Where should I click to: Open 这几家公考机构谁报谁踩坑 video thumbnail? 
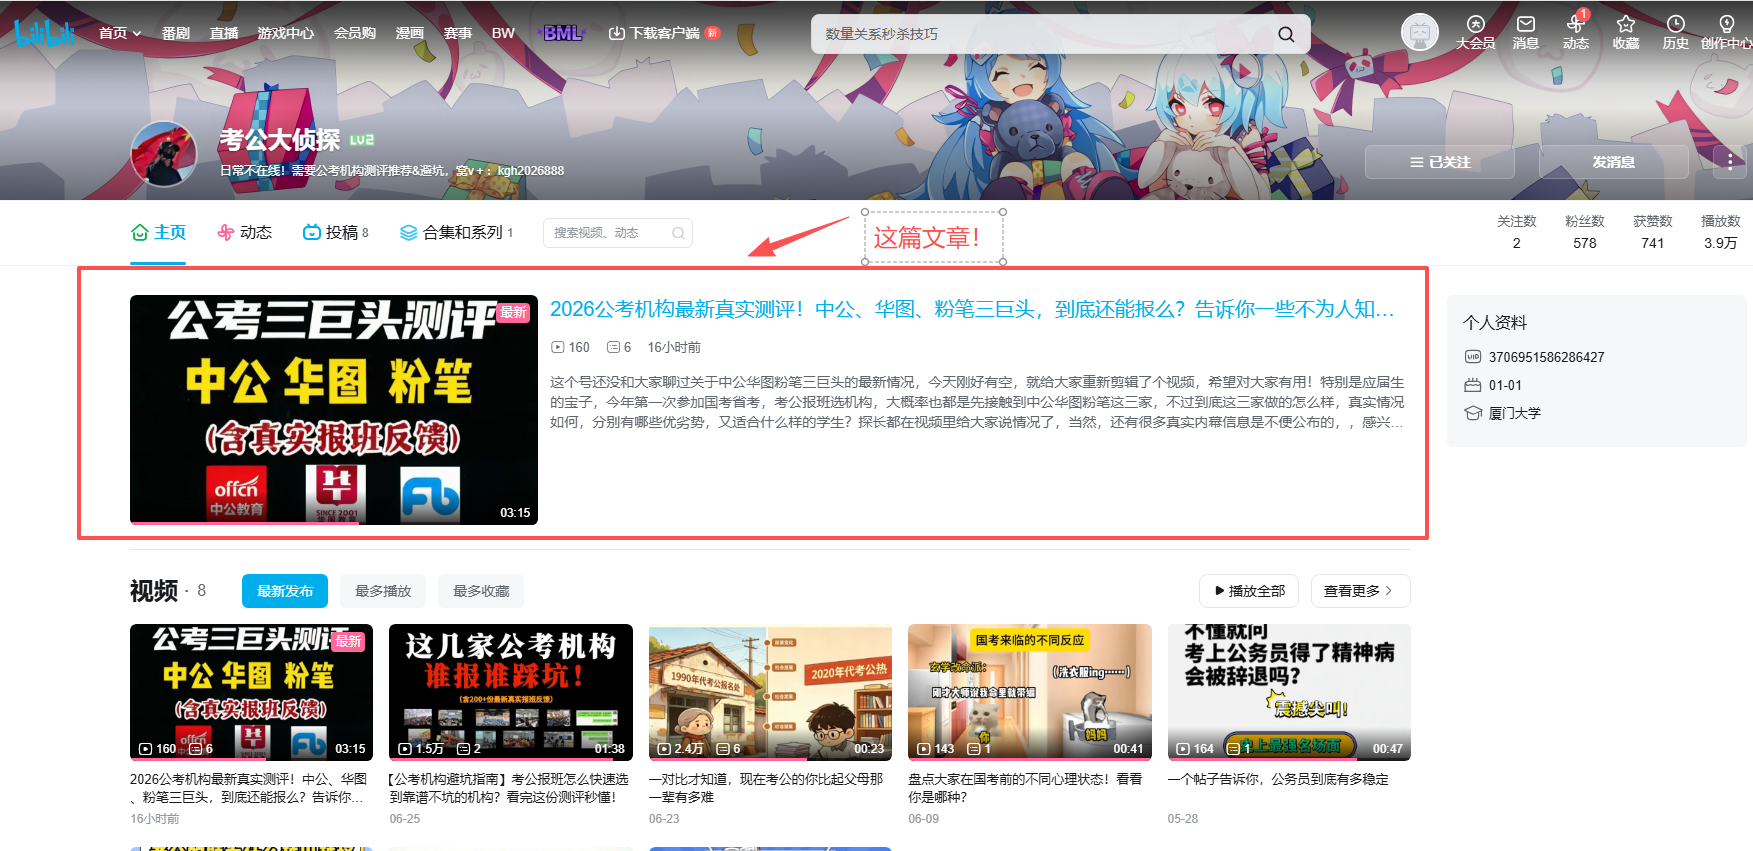511,692
